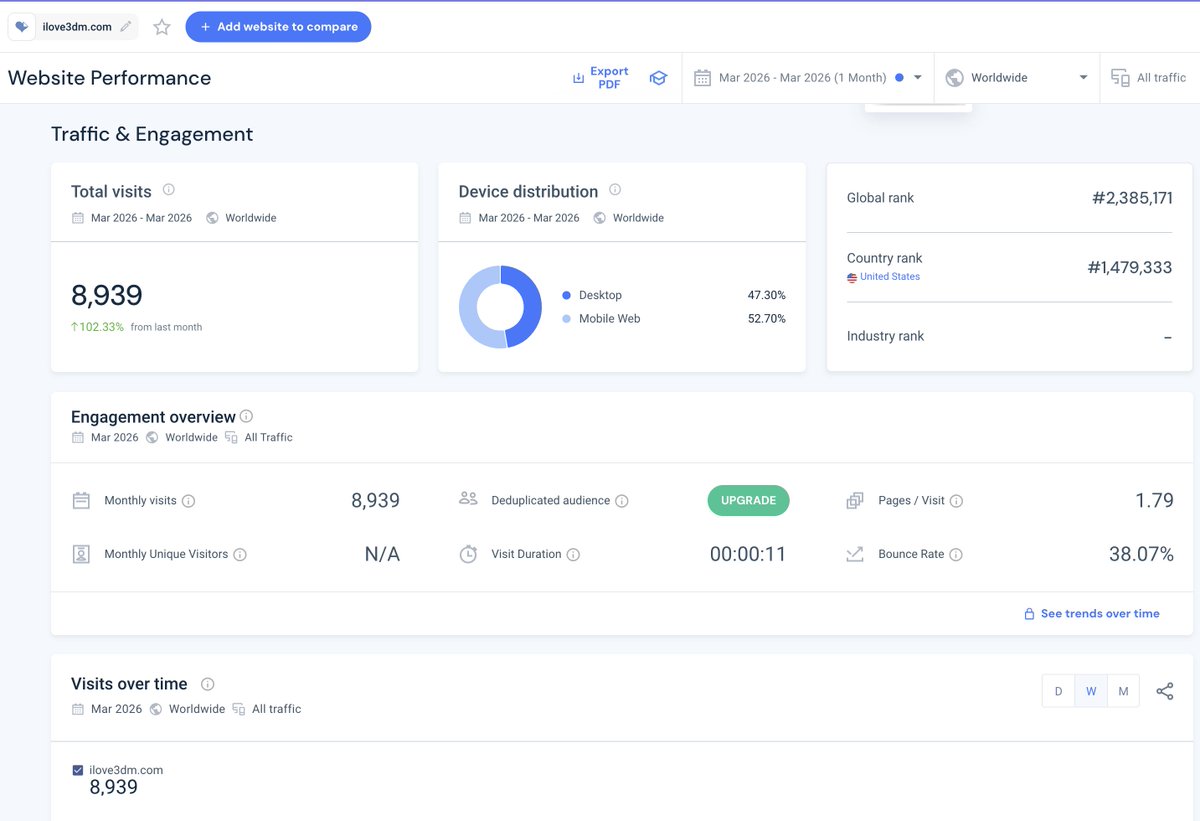
Task: Open info icon next to Monthly visits
Action: pyautogui.click(x=188, y=501)
